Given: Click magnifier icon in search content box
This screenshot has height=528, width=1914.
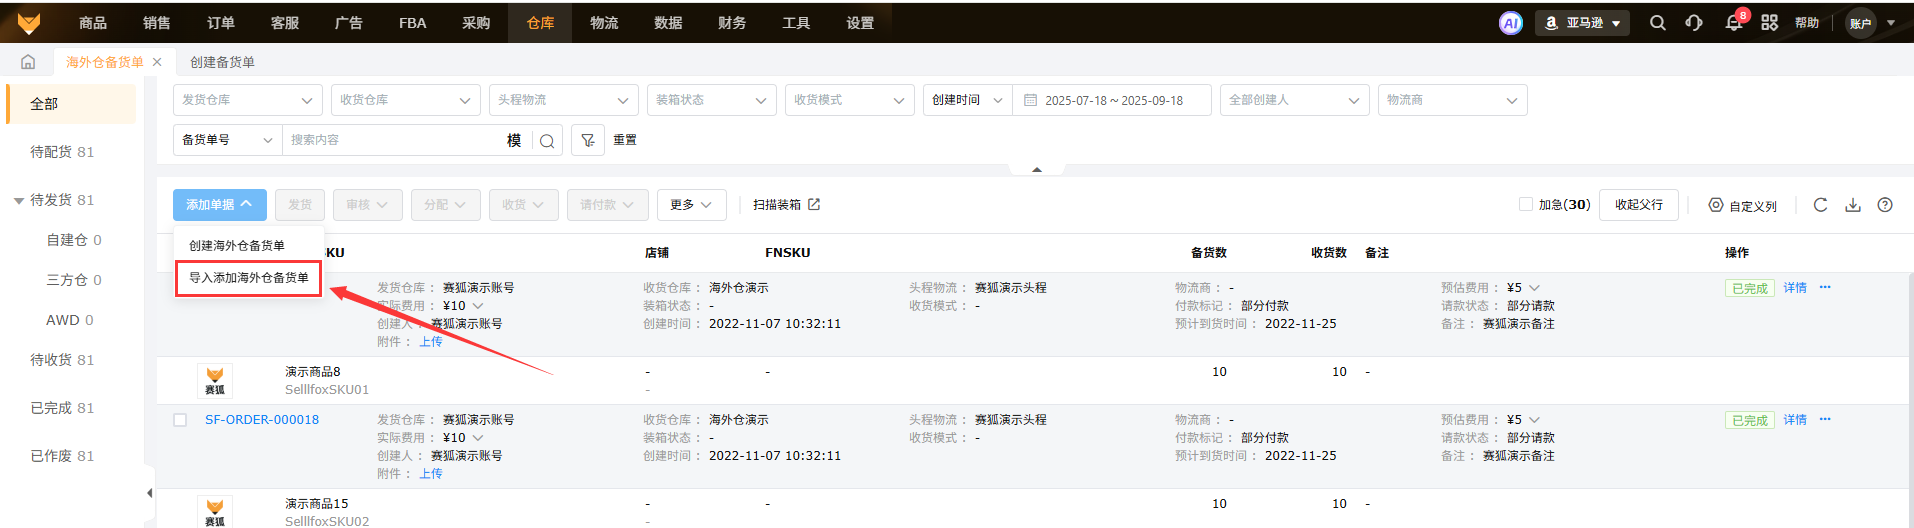Looking at the screenshot, I should click(x=547, y=141).
